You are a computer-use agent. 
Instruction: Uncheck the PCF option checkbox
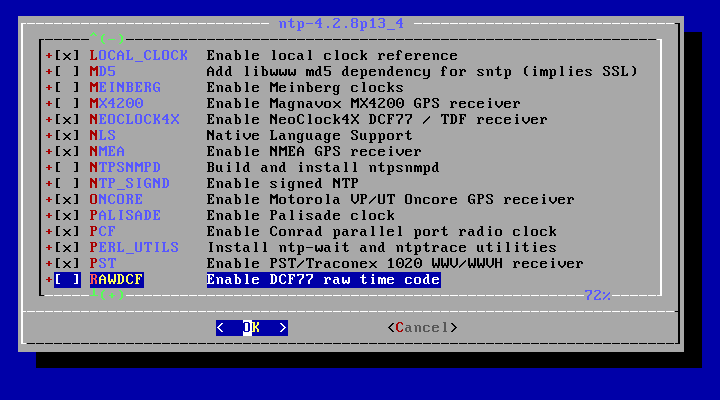pos(68,231)
